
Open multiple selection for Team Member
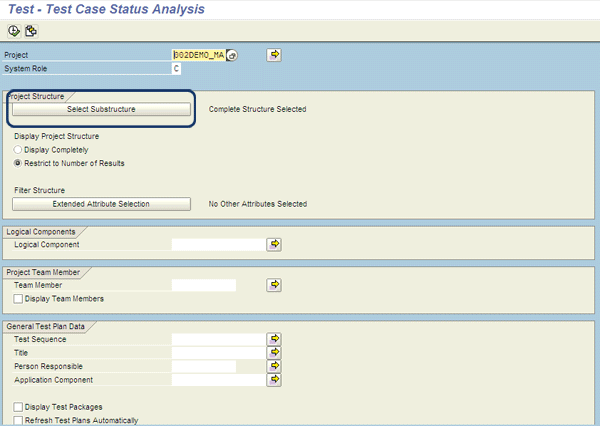pos(274,285)
